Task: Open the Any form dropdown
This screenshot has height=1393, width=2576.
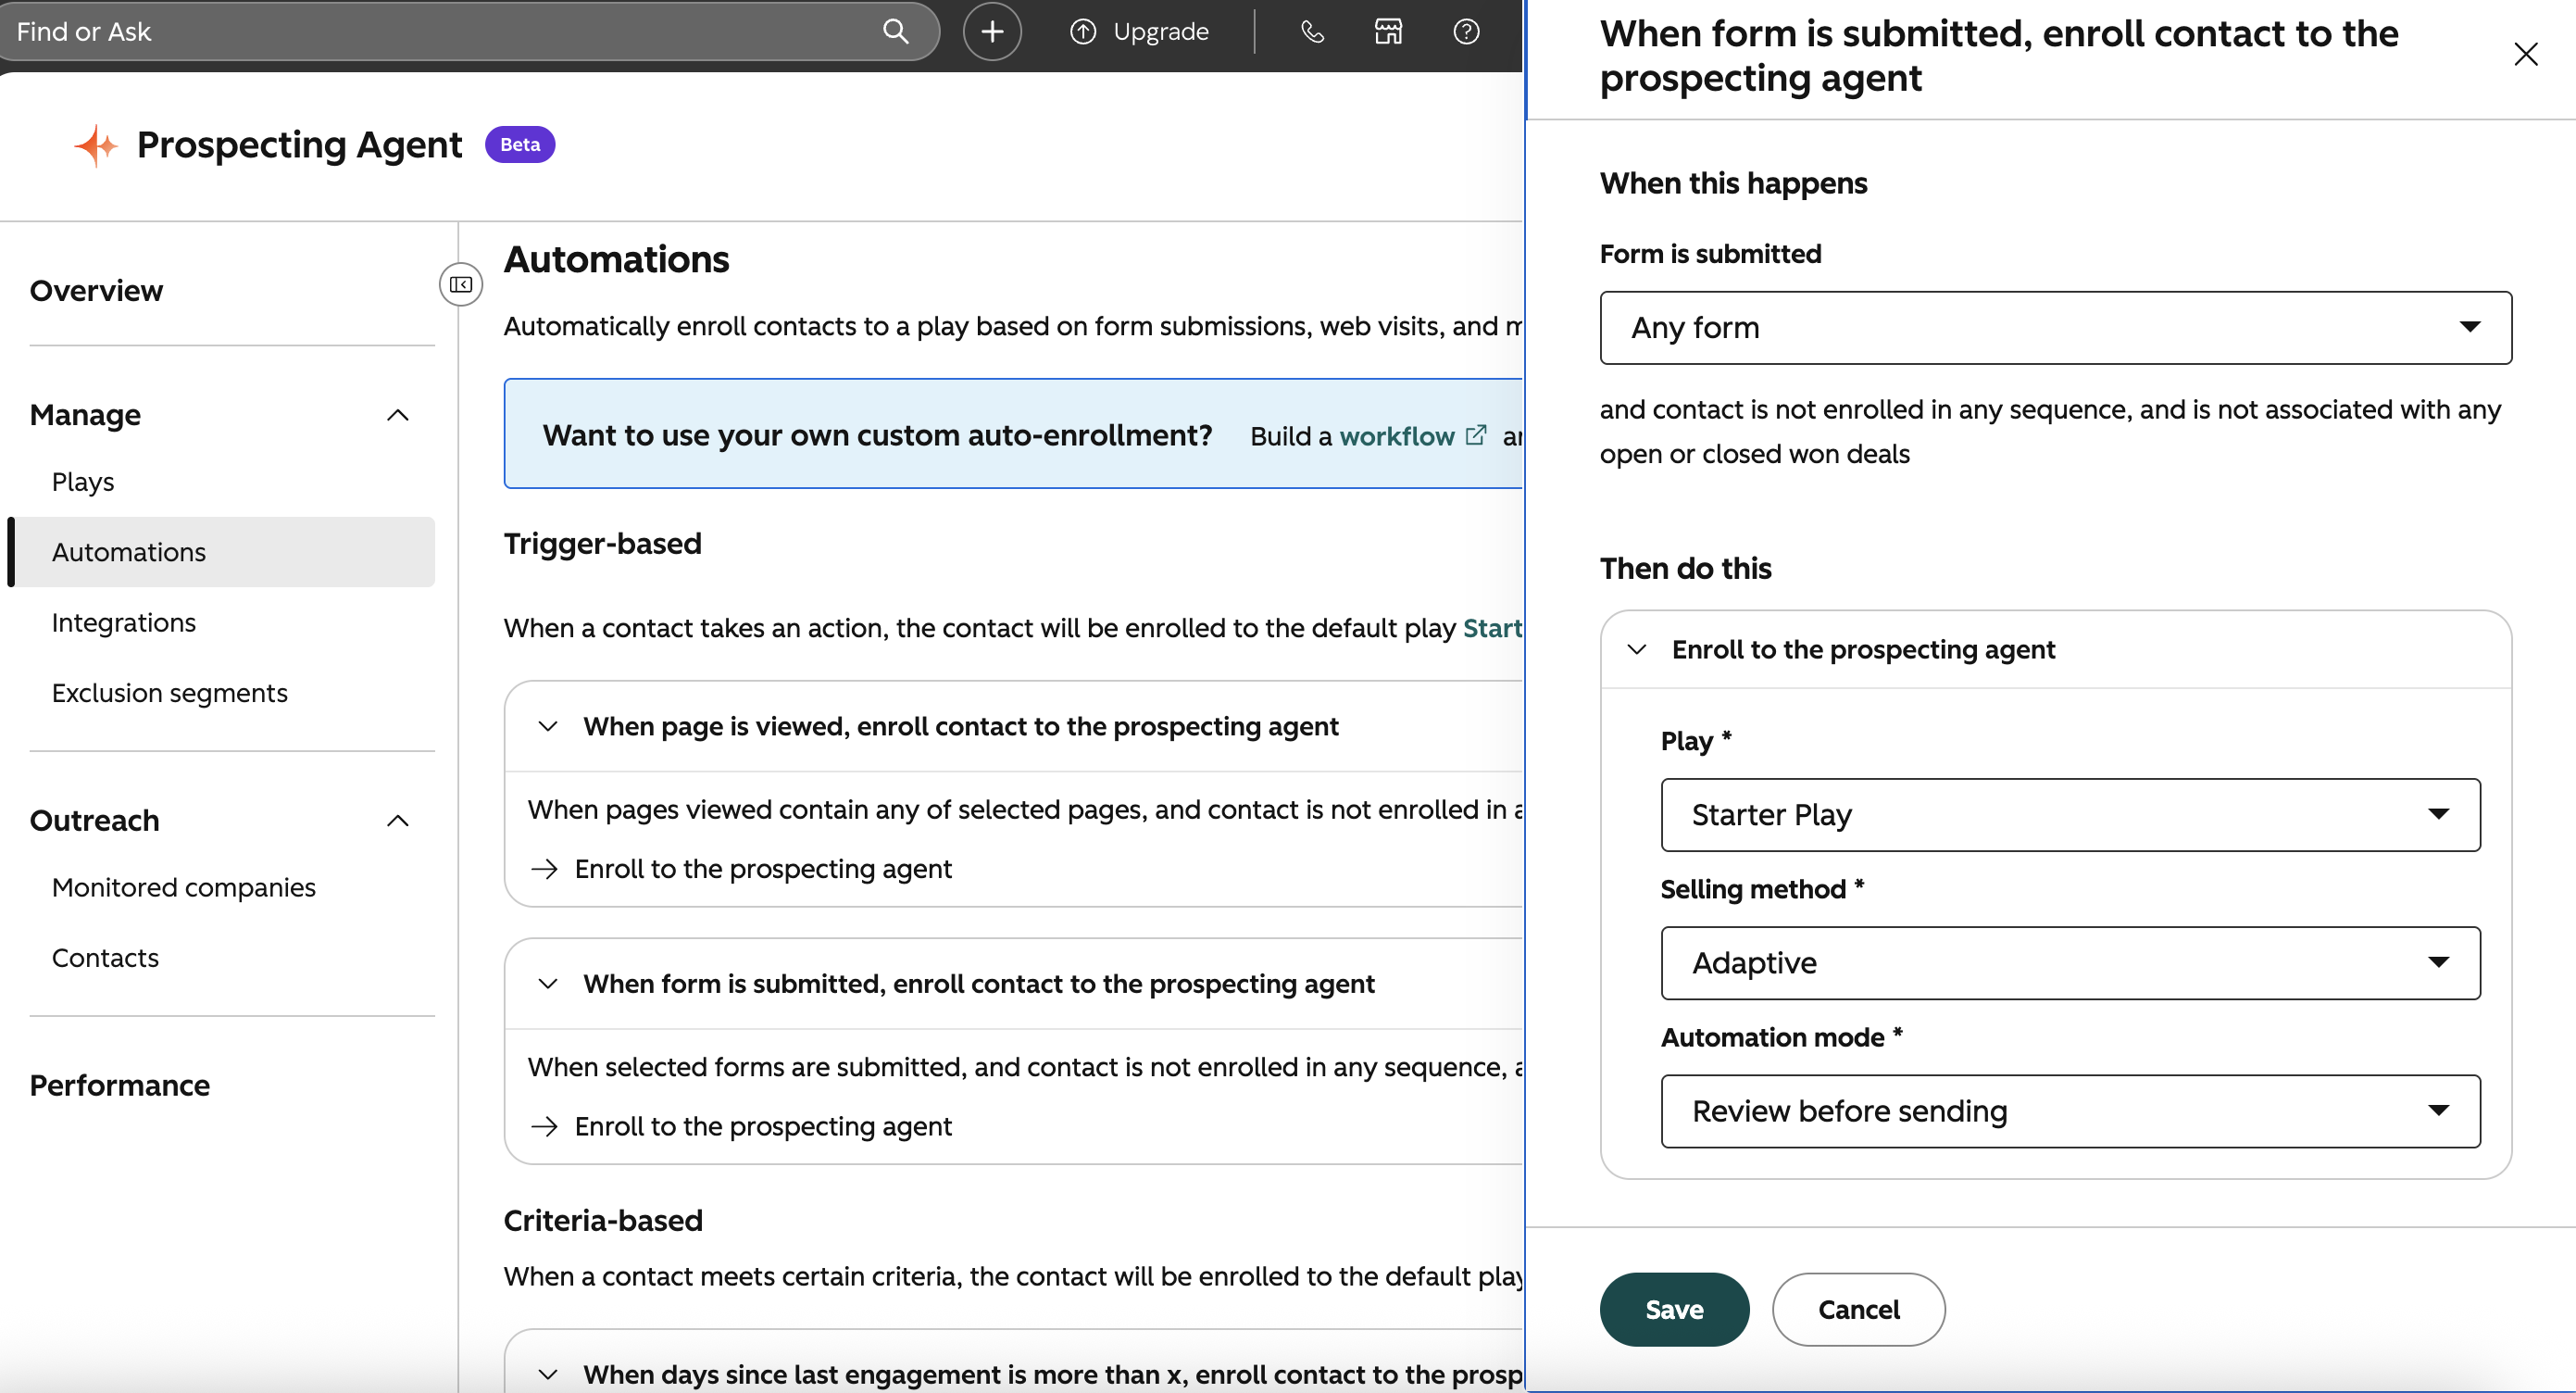Action: [x=2055, y=328]
